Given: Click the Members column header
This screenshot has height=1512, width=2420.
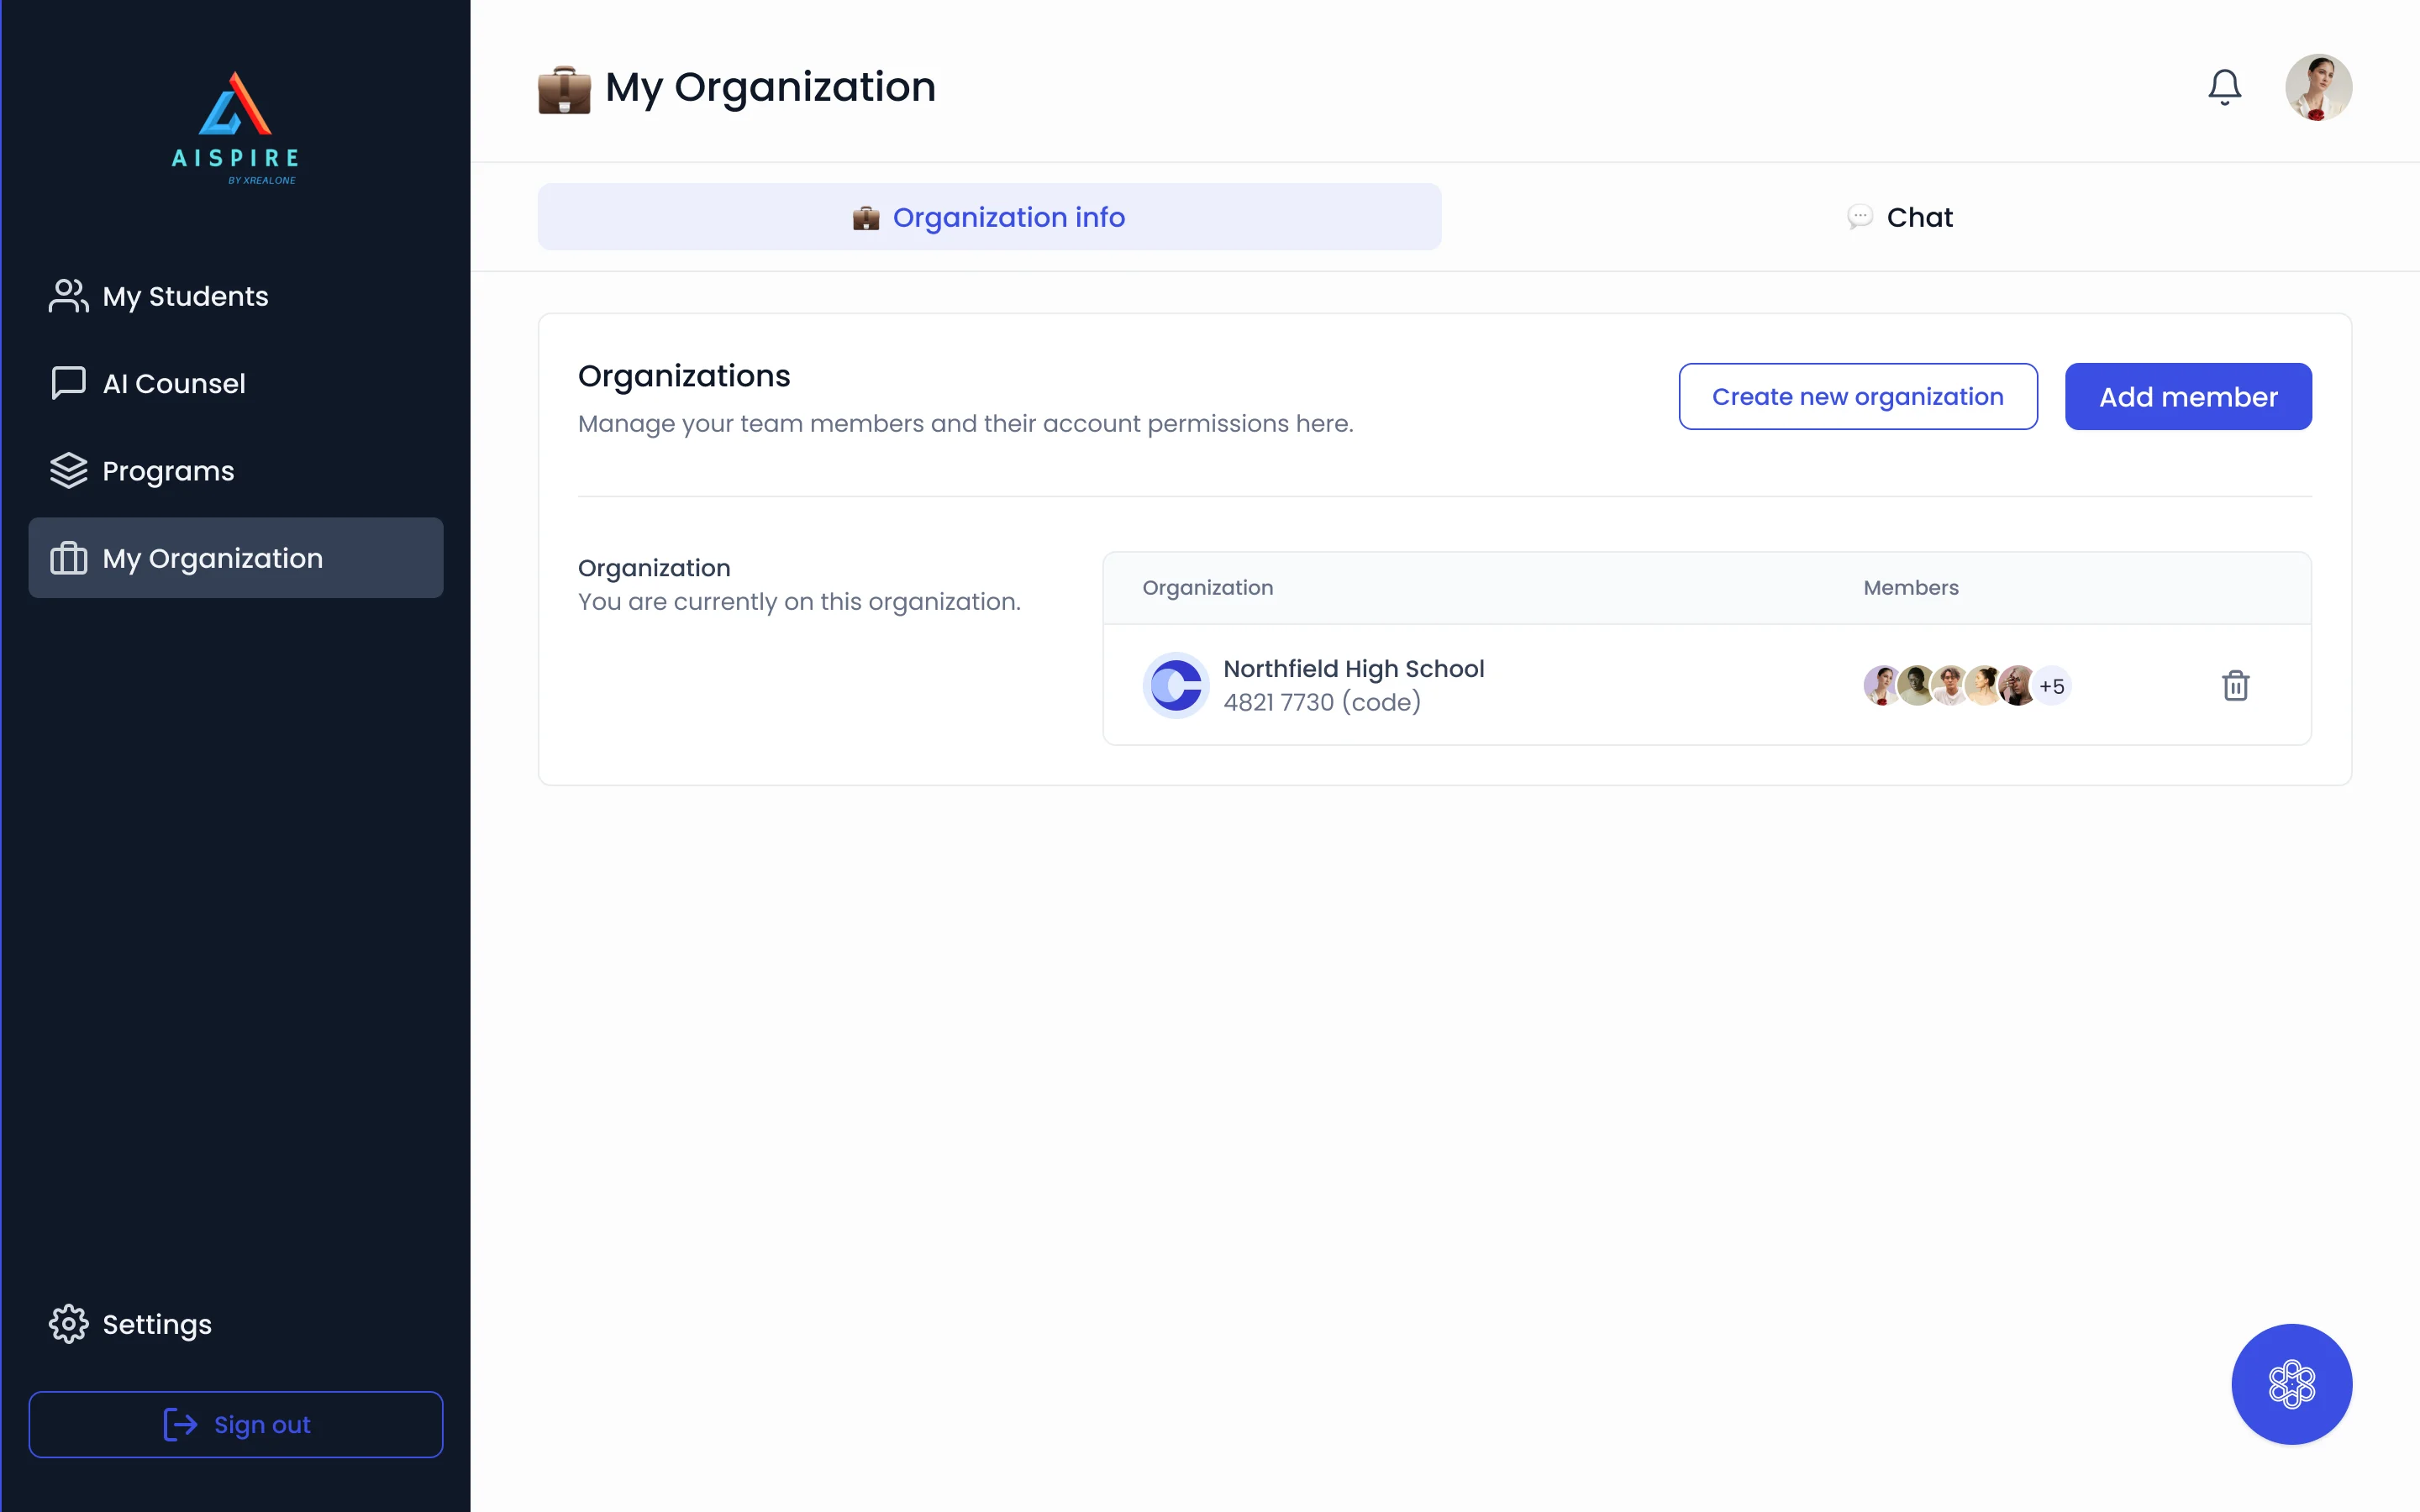Looking at the screenshot, I should click(1910, 587).
